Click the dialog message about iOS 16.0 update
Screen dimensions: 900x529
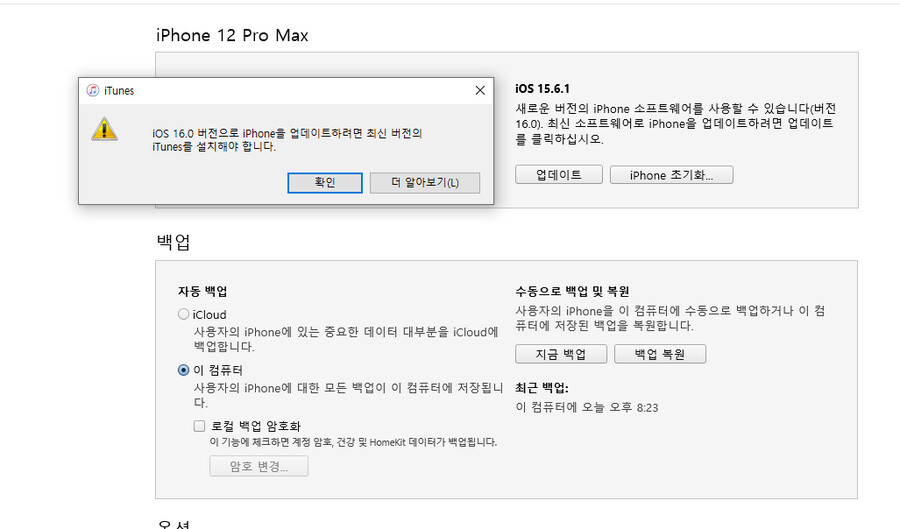point(287,140)
